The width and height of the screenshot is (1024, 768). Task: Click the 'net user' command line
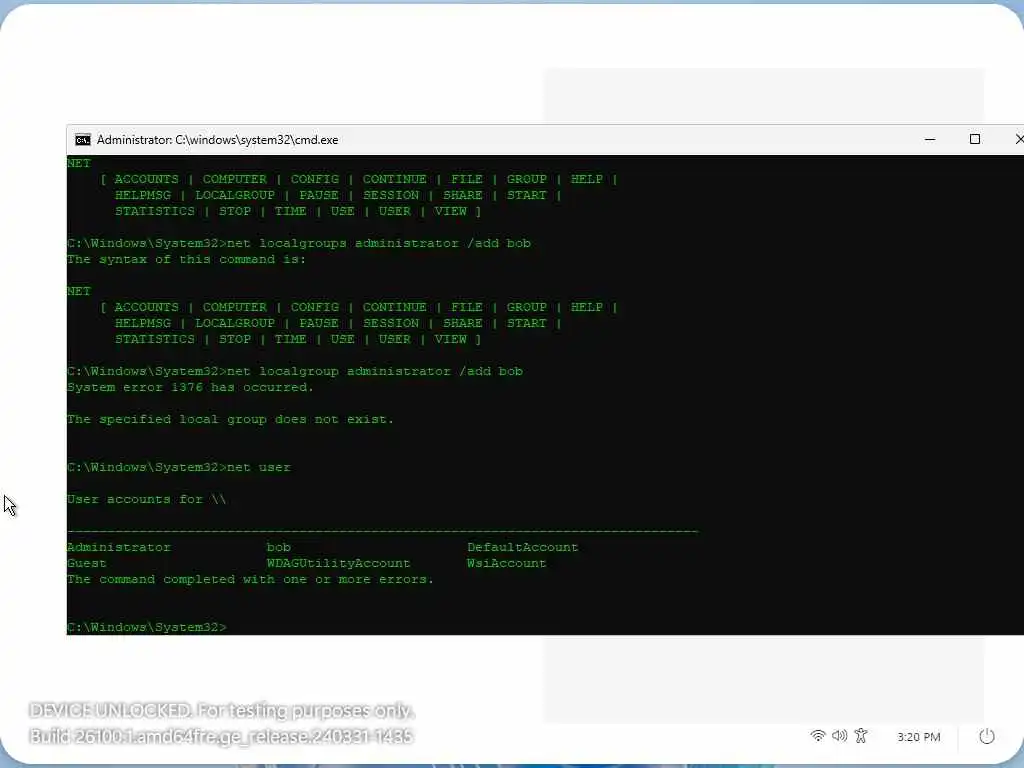179,468
